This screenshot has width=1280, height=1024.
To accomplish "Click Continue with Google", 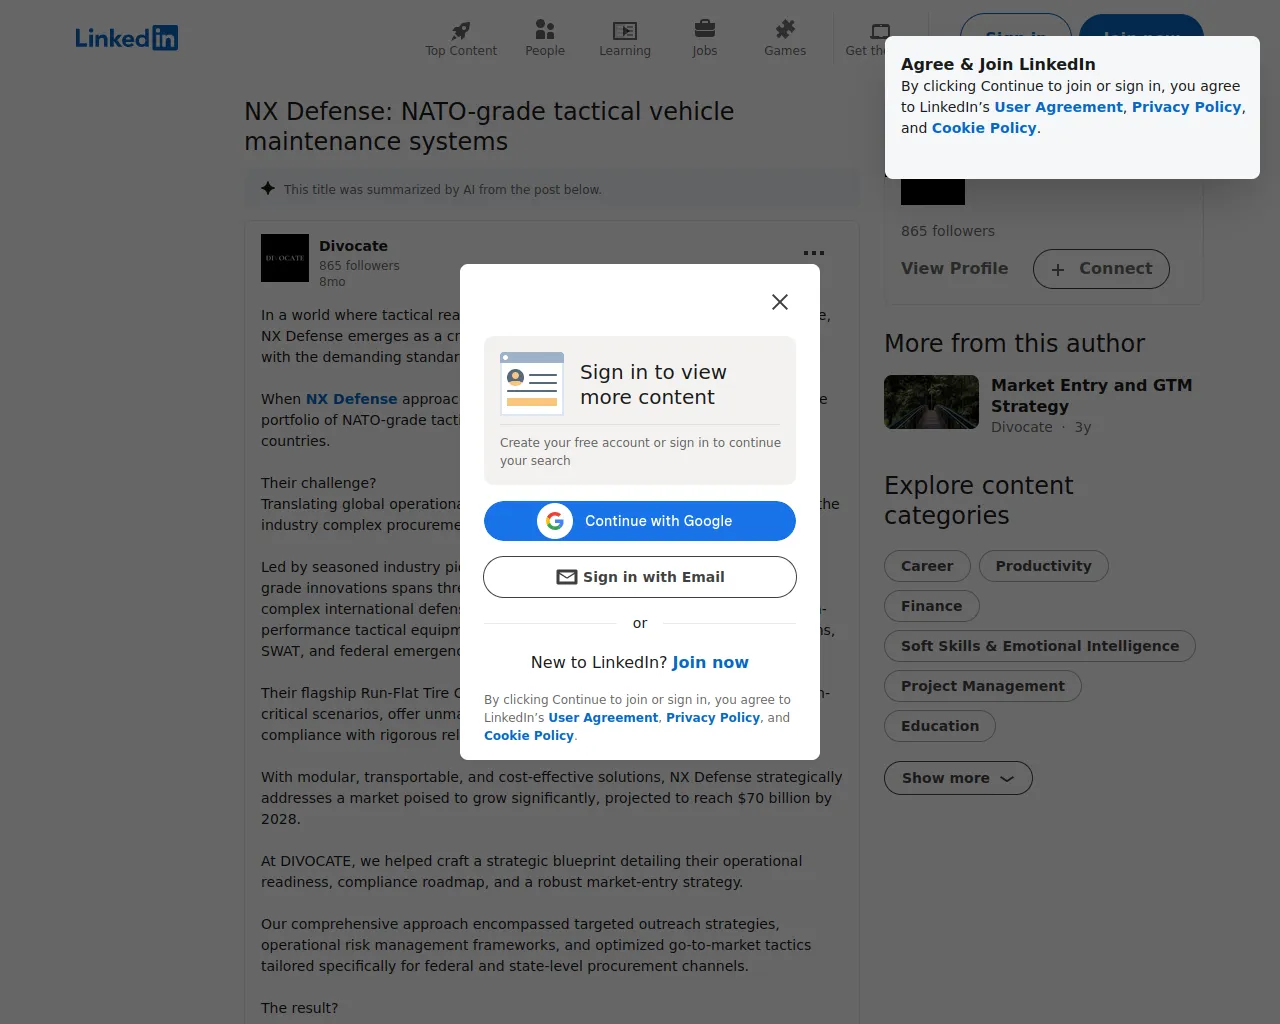I will (x=639, y=521).
